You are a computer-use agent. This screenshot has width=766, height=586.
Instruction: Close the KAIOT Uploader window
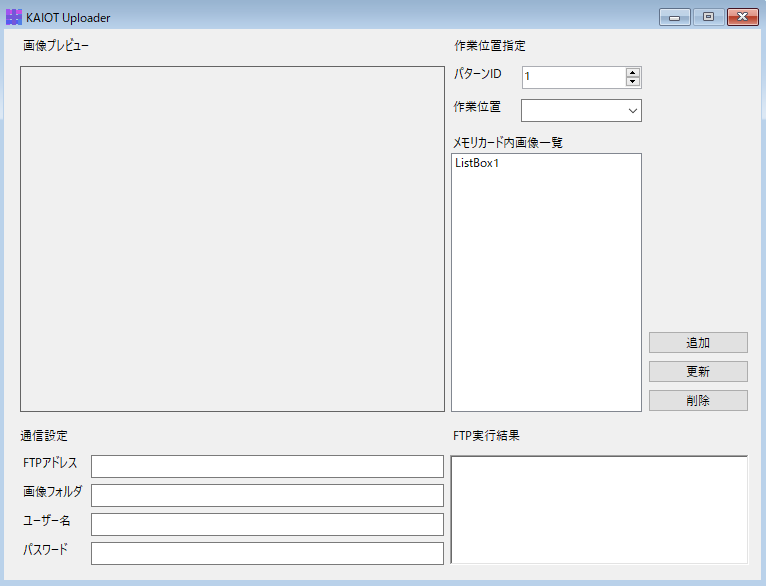(742, 17)
